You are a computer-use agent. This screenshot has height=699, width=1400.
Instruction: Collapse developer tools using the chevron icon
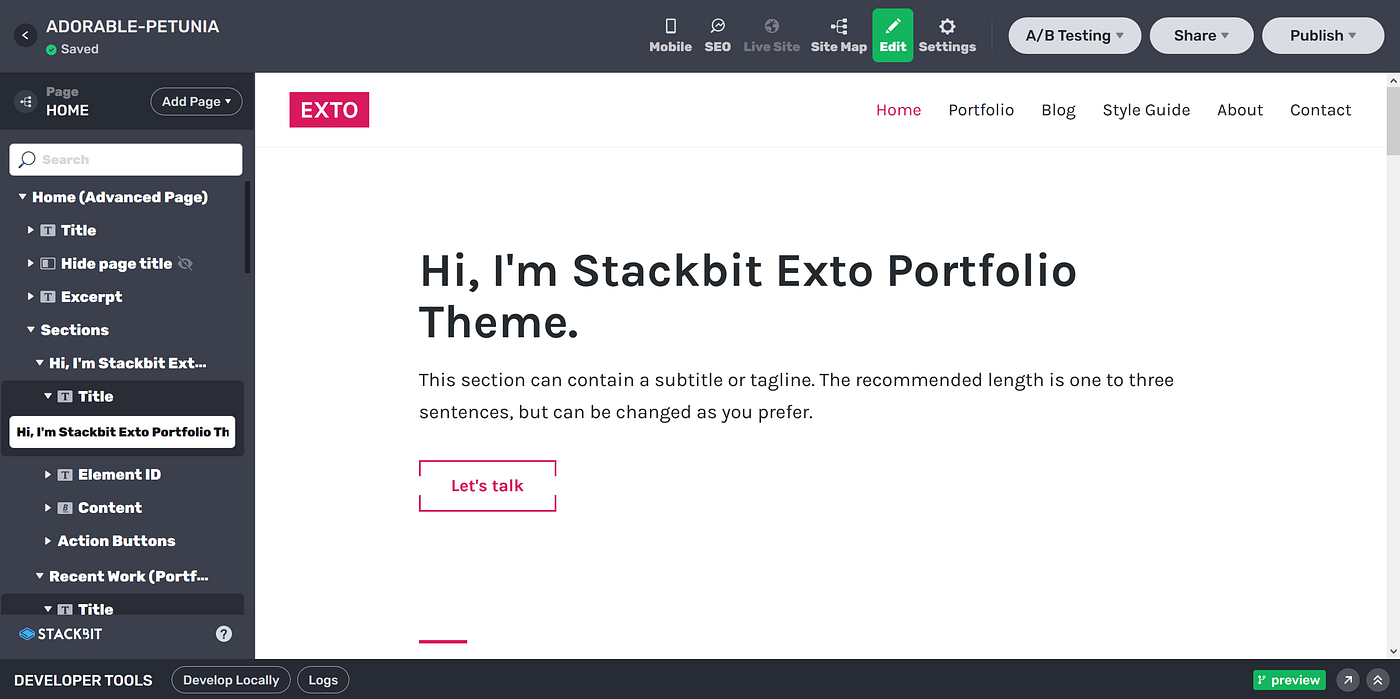[x=1378, y=680]
